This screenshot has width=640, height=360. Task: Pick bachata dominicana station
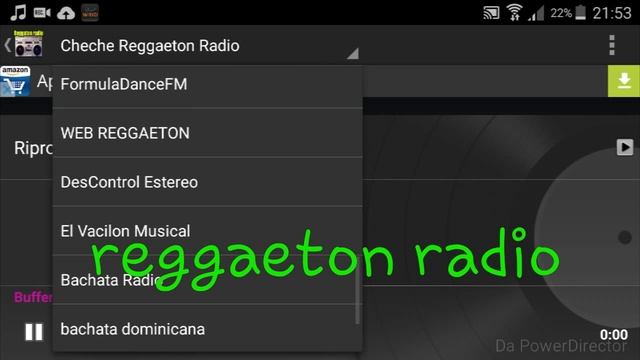point(208,328)
